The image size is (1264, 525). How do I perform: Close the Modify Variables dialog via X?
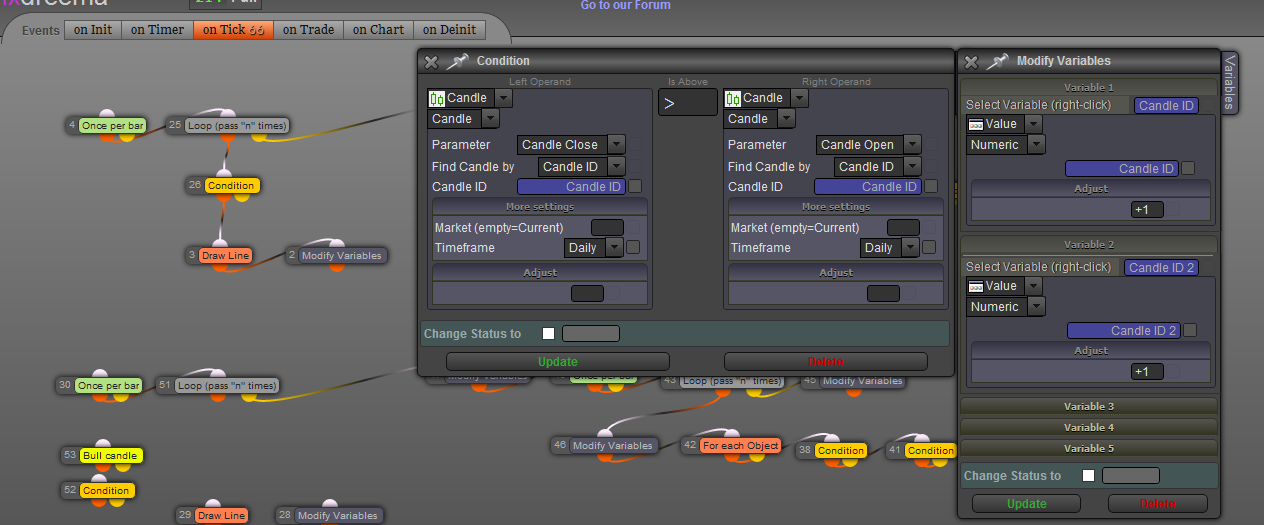pos(970,62)
